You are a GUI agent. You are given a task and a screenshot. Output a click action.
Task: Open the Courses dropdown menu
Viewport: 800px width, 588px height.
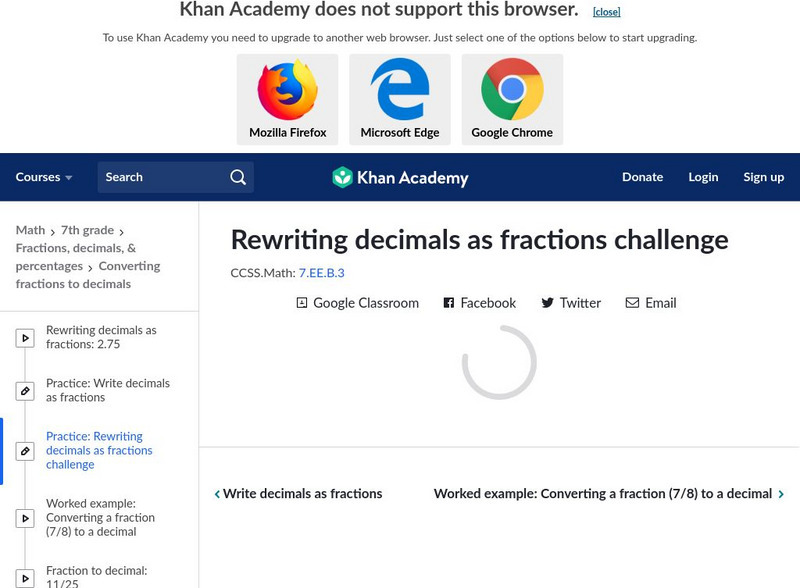pyautogui.click(x=44, y=177)
